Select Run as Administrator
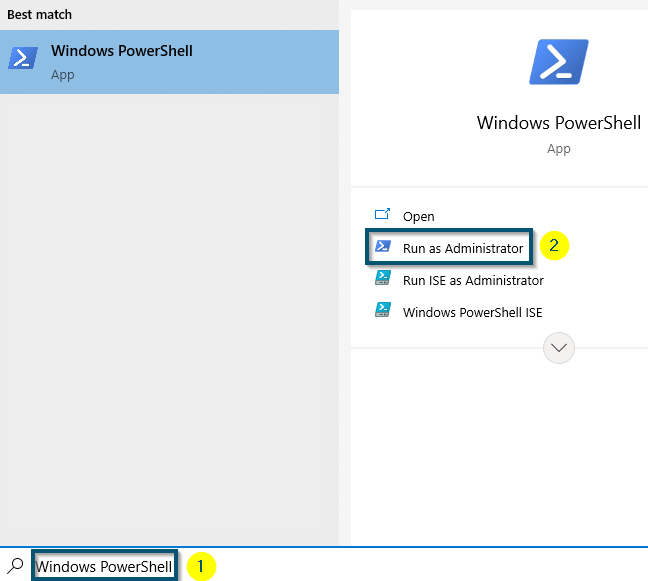Screen dimensions: 648x581 pos(463,248)
